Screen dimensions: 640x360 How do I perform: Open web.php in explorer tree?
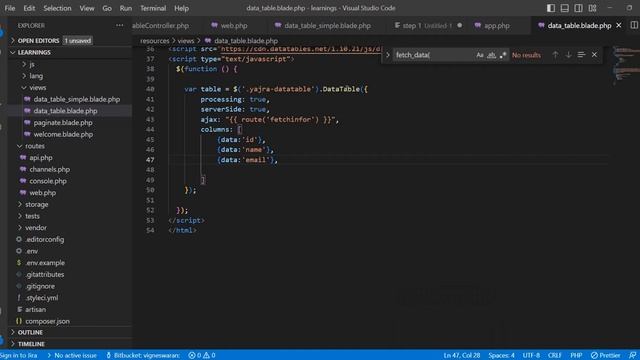pos(42,193)
